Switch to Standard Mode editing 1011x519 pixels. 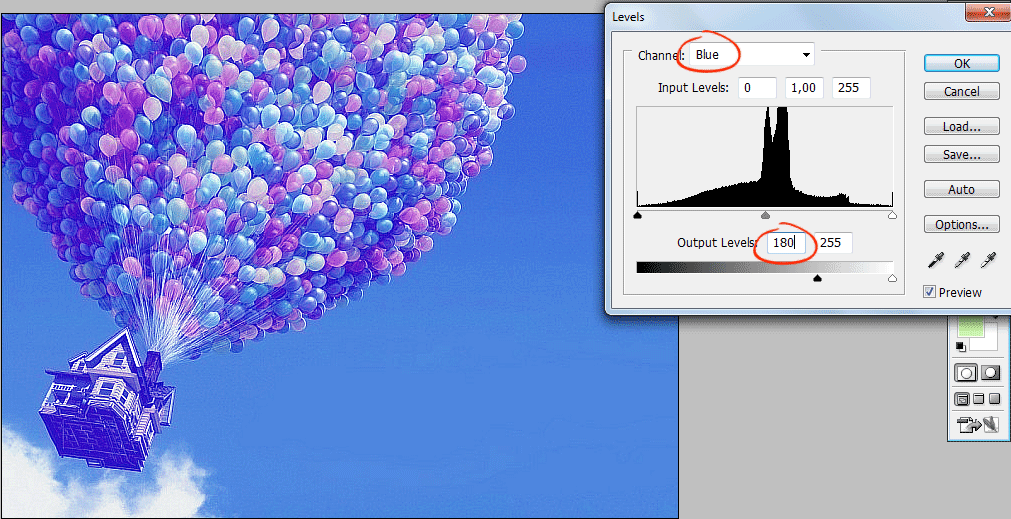coord(966,373)
